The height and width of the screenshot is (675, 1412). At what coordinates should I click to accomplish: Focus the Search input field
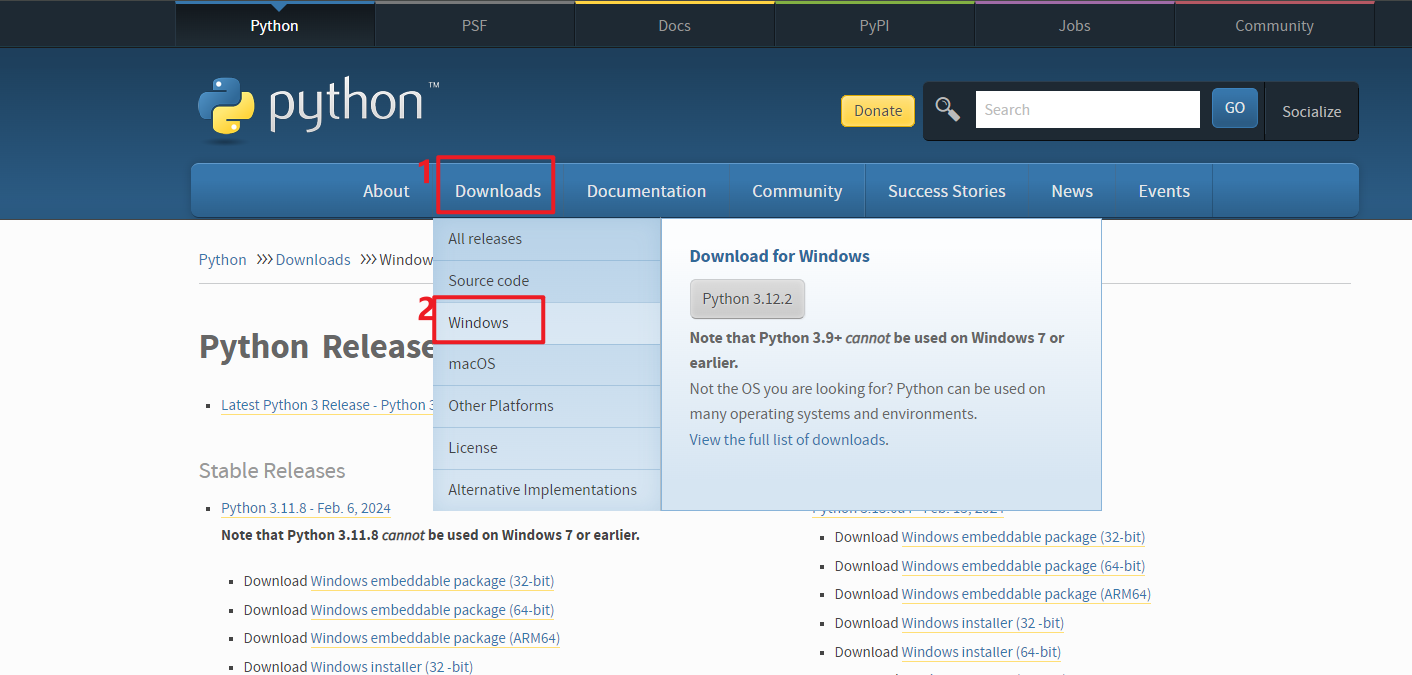tap(1087, 109)
